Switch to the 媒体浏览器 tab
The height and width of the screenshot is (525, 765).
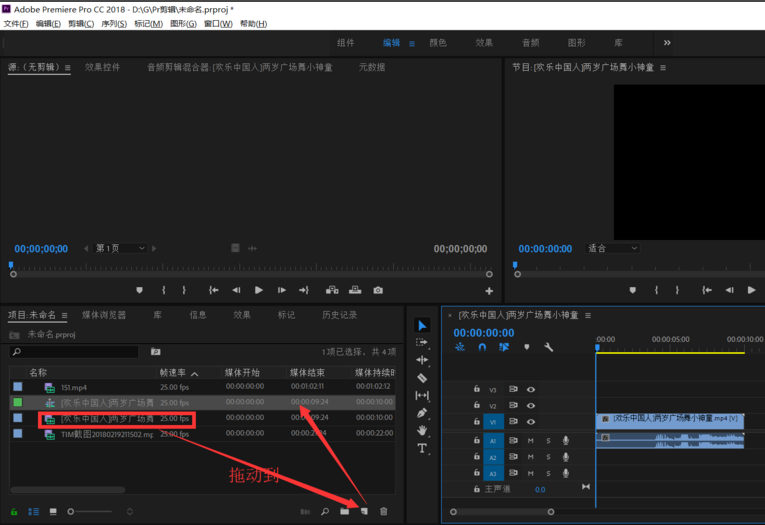pyautogui.click(x=104, y=314)
